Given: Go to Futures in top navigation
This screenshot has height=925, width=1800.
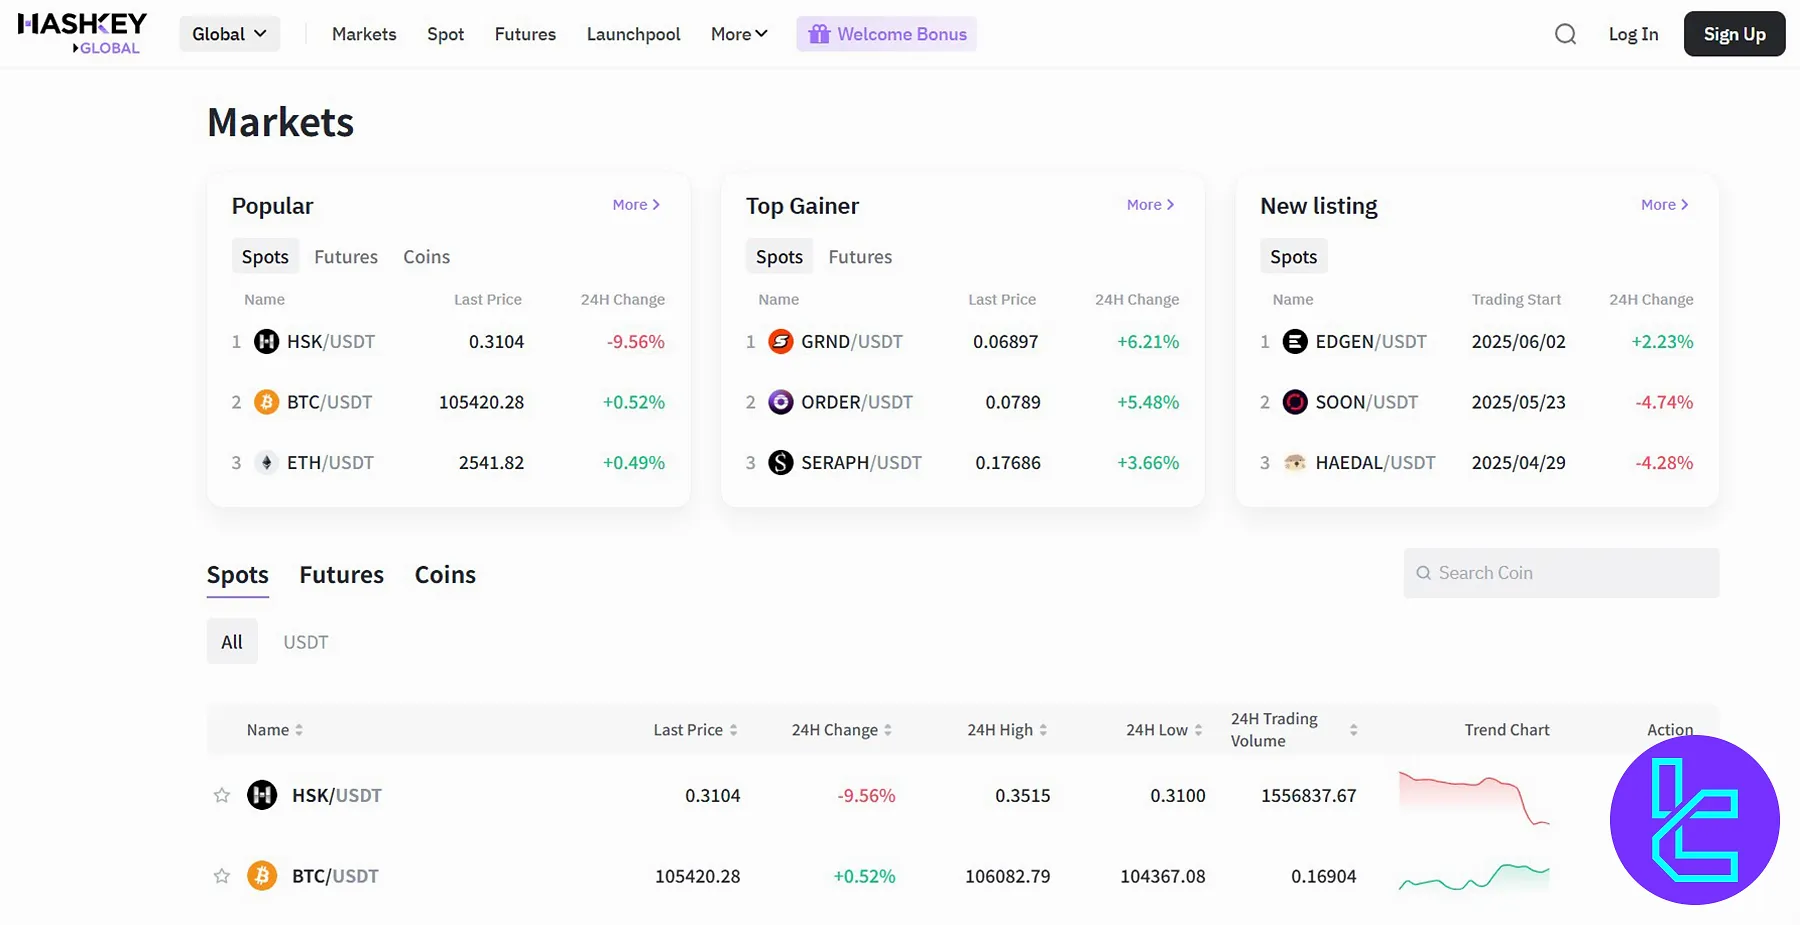Looking at the screenshot, I should pyautogui.click(x=525, y=34).
